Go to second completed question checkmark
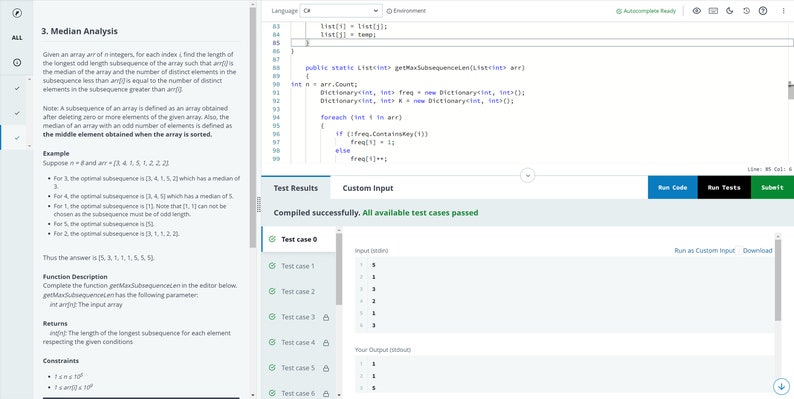This screenshot has height=399, width=794. (x=17, y=113)
